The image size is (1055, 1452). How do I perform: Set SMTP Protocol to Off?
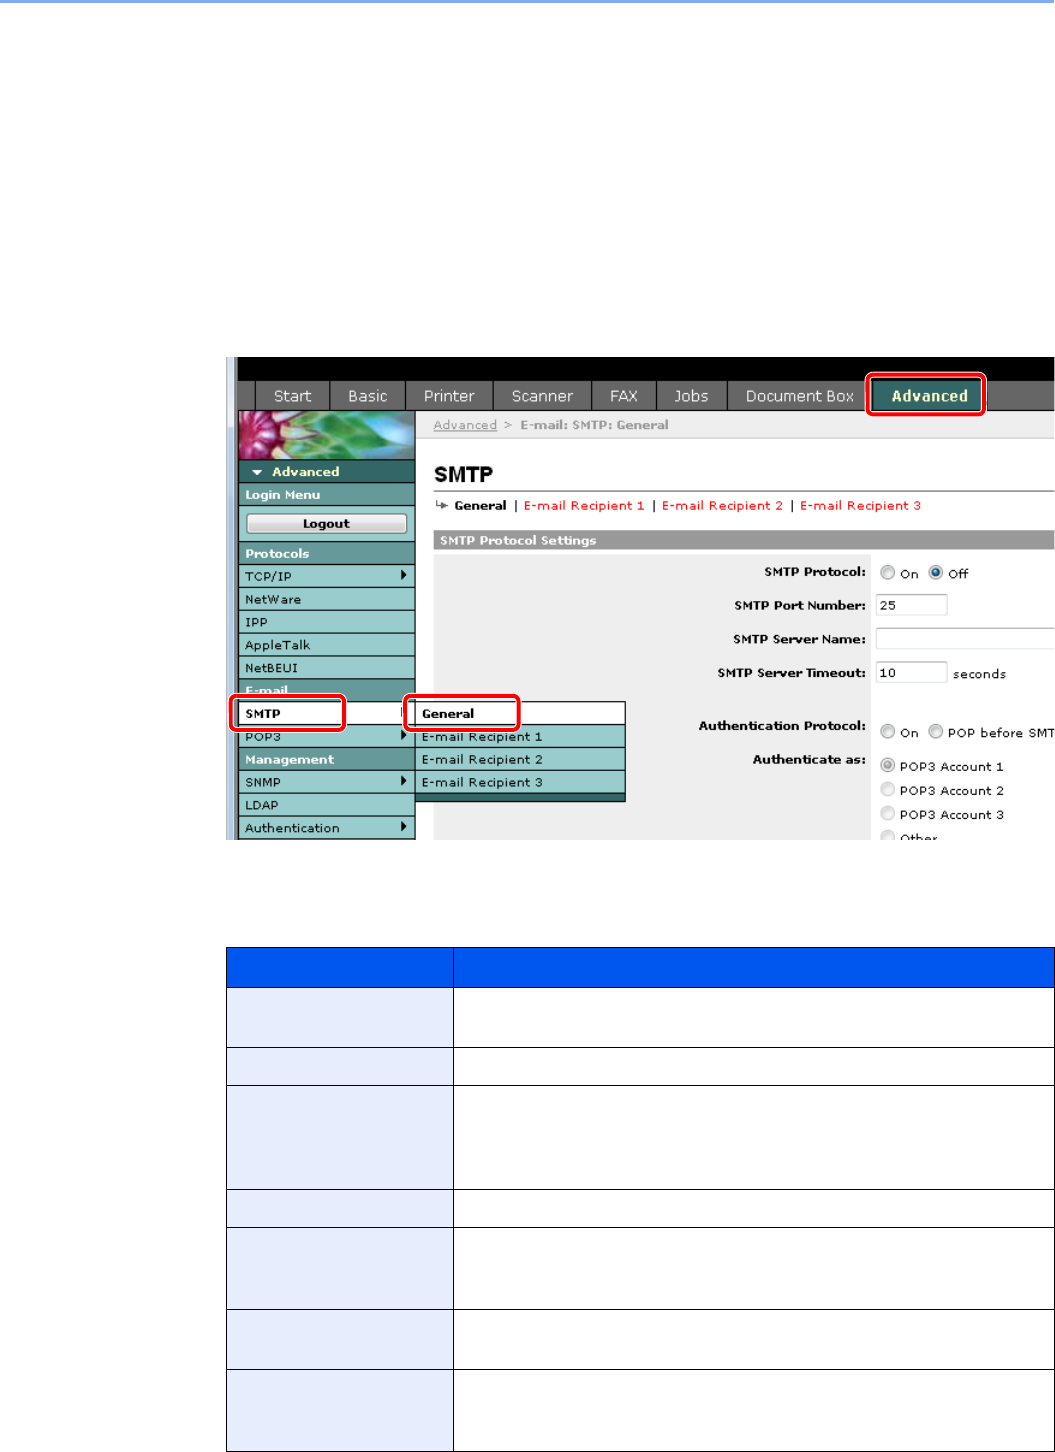[936, 573]
